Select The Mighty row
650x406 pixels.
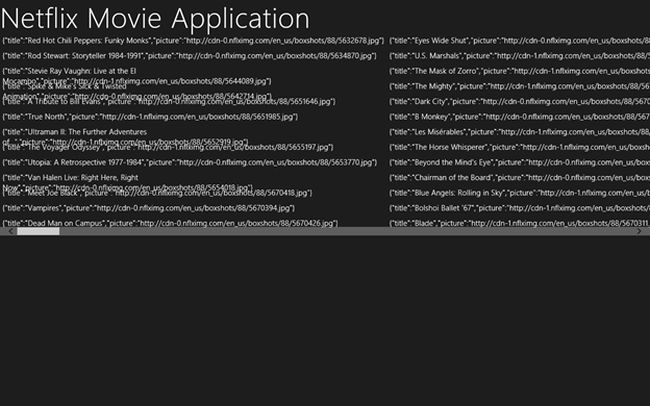tap(519, 86)
